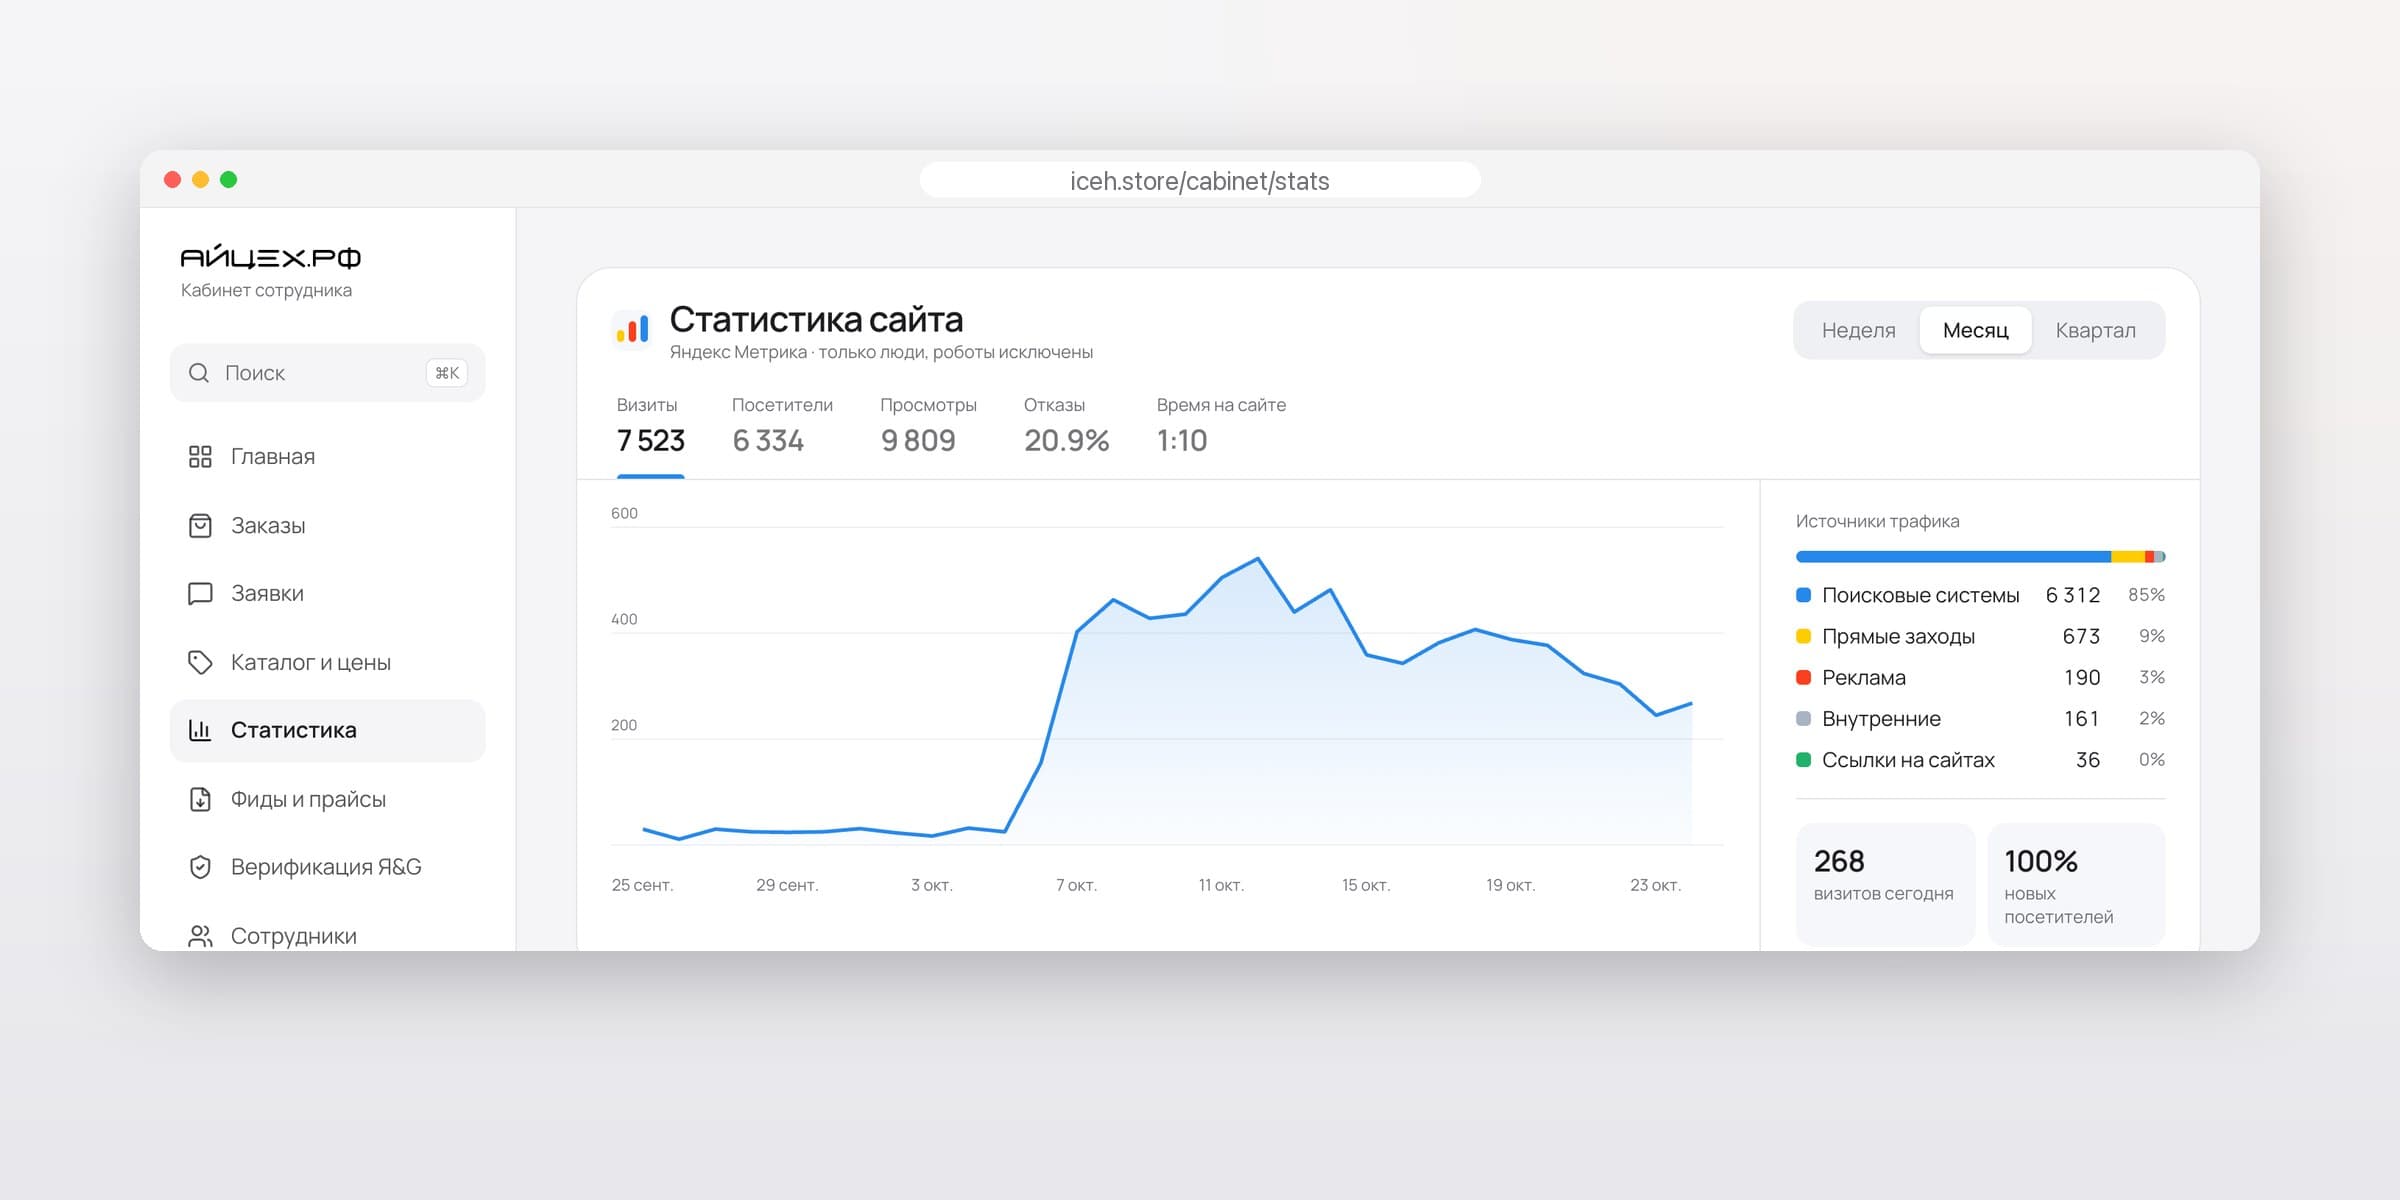The width and height of the screenshot is (2400, 1200).
Task: Open the Заявки menu item
Action: (x=328, y=594)
